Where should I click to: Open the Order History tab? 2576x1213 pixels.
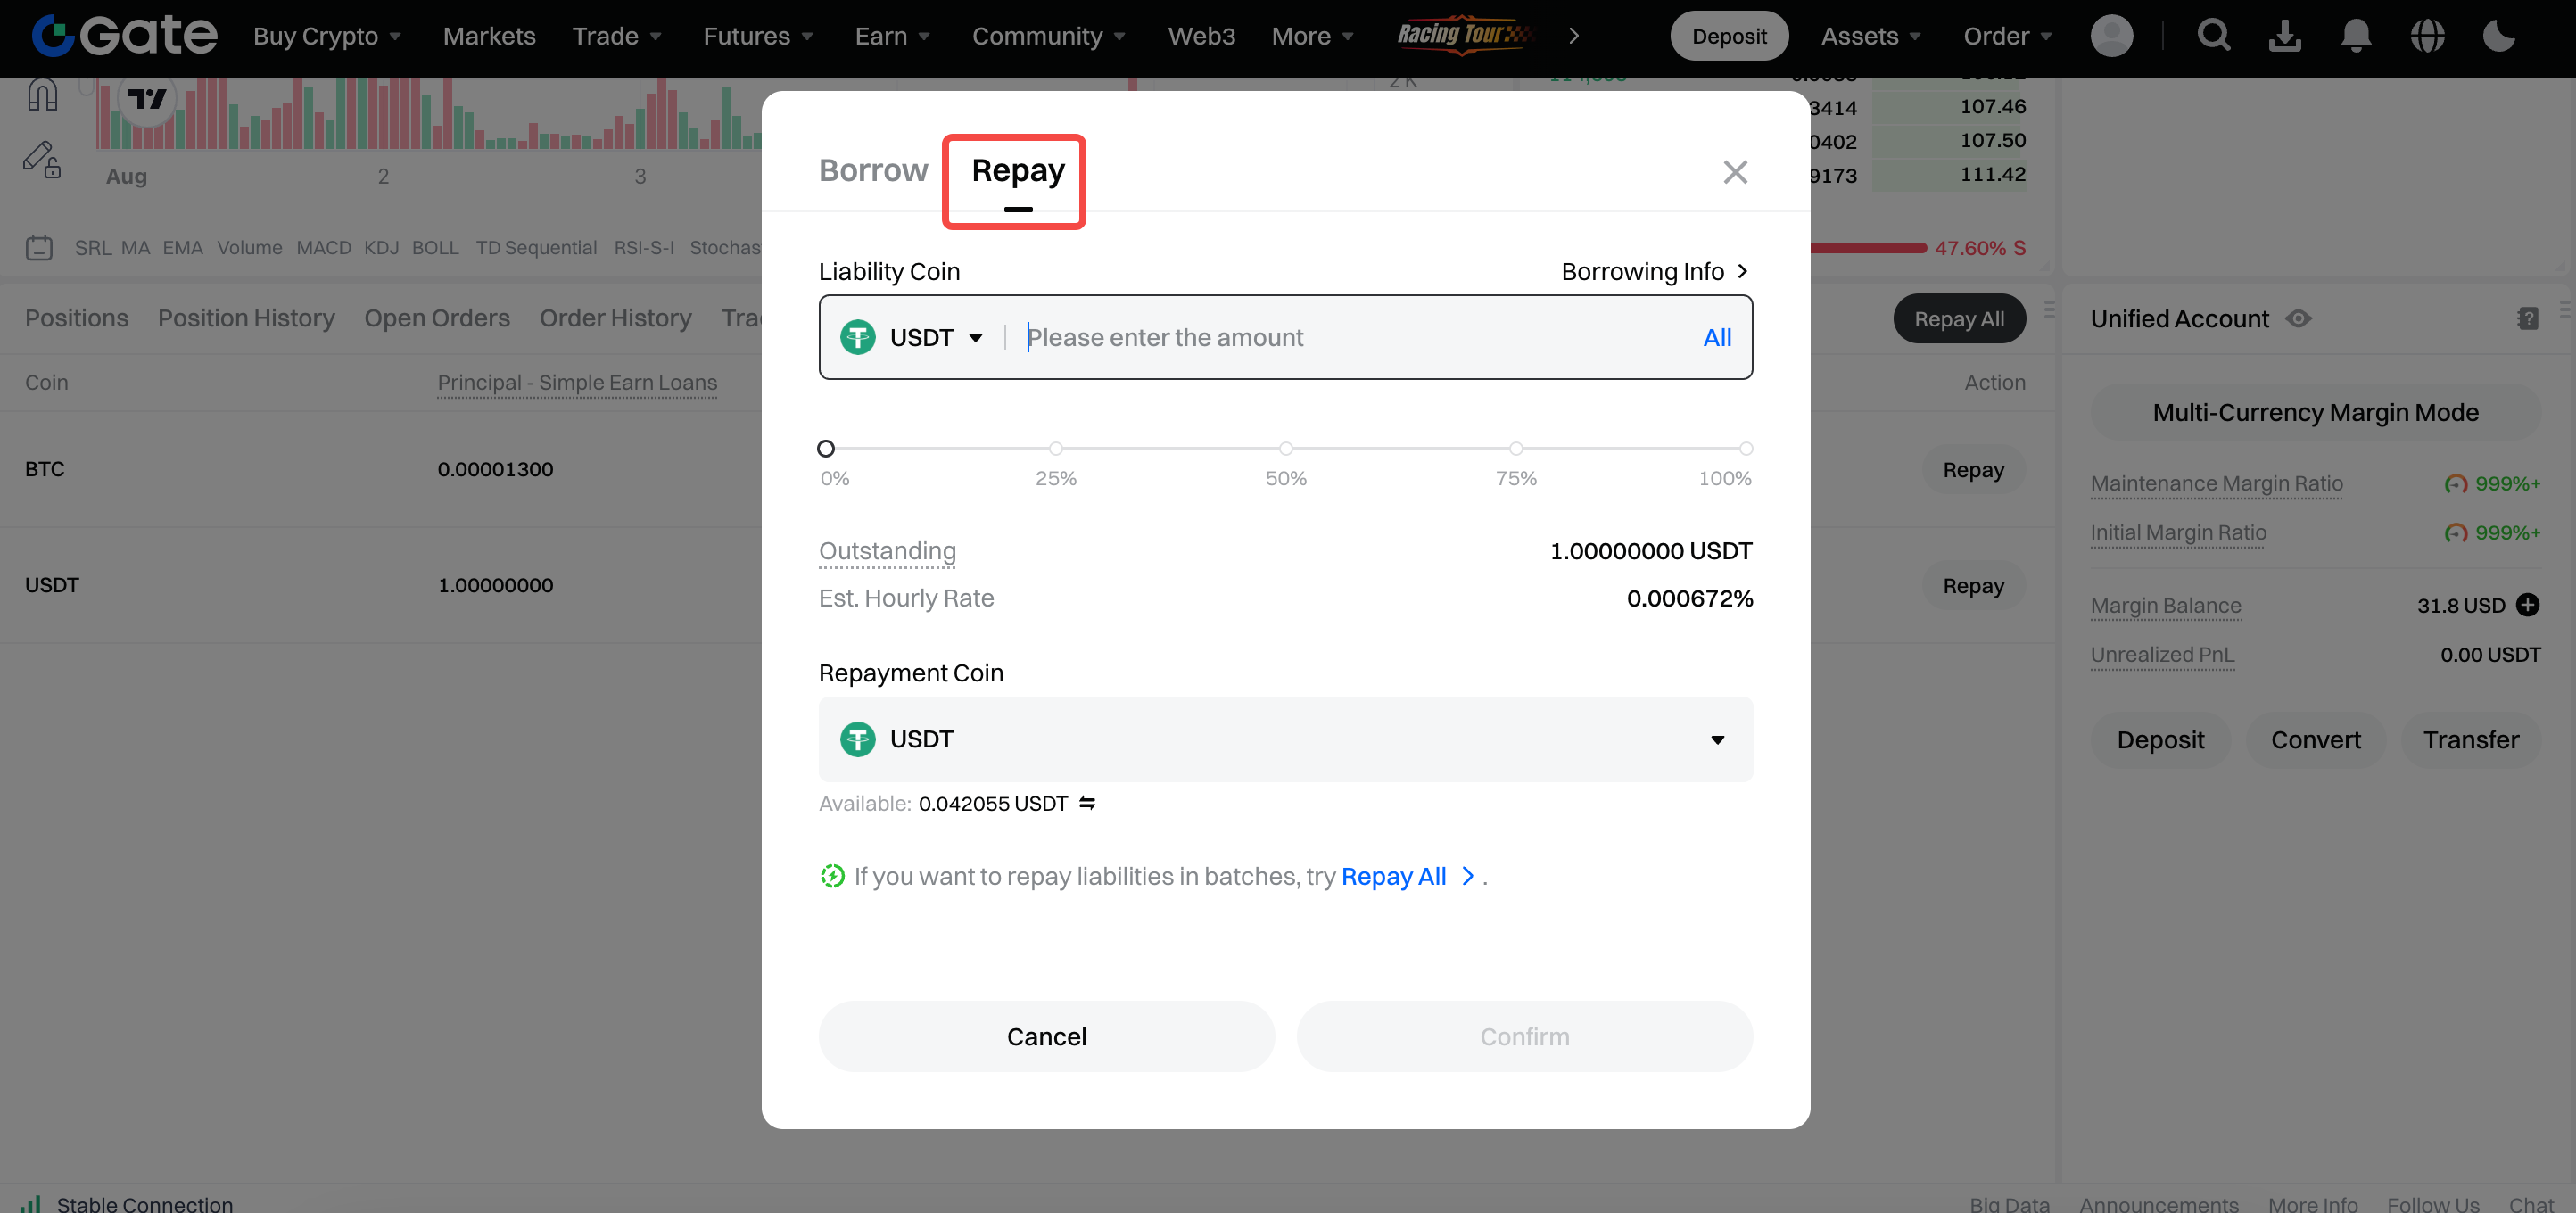coord(615,318)
